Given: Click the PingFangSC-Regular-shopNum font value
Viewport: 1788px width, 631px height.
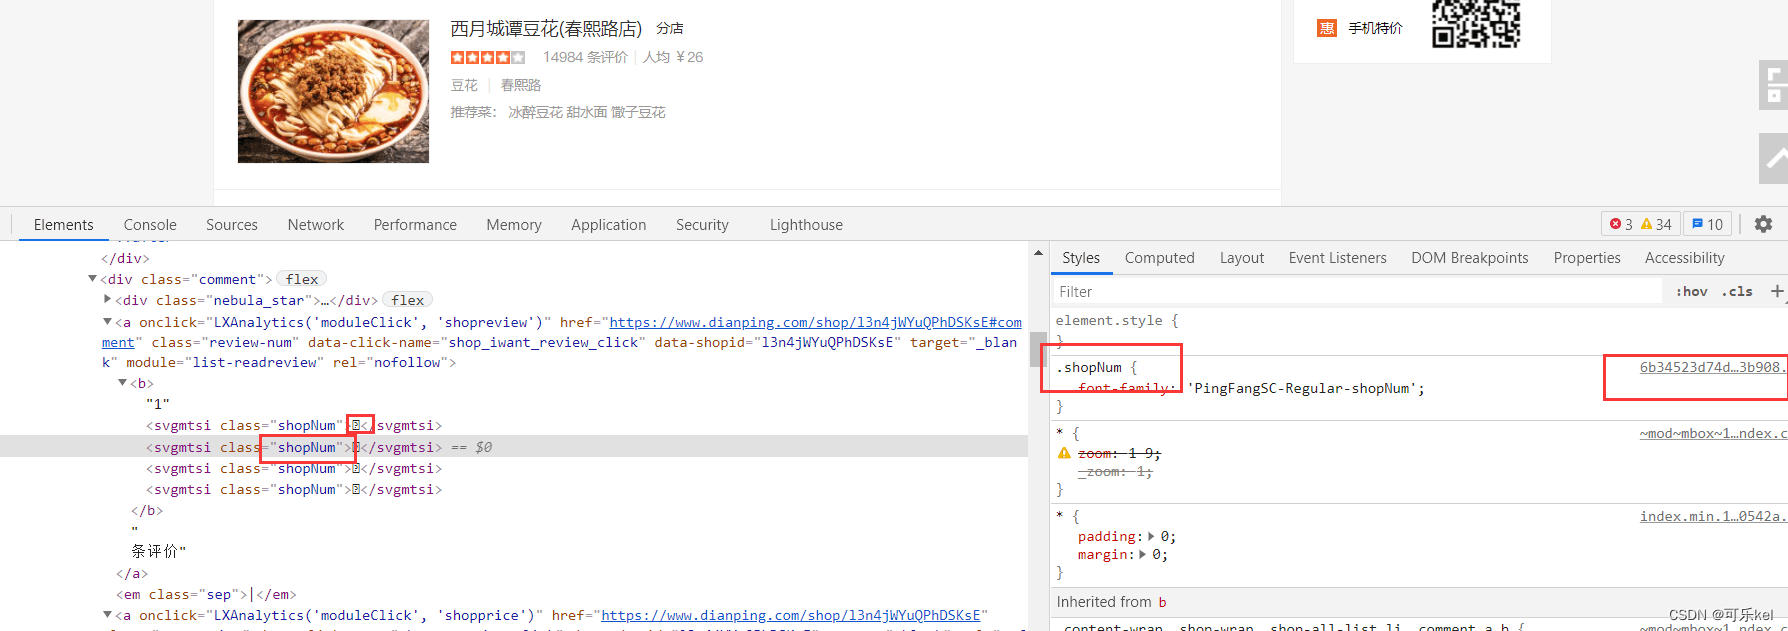Looking at the screenshot, I should pos(1305,388).
